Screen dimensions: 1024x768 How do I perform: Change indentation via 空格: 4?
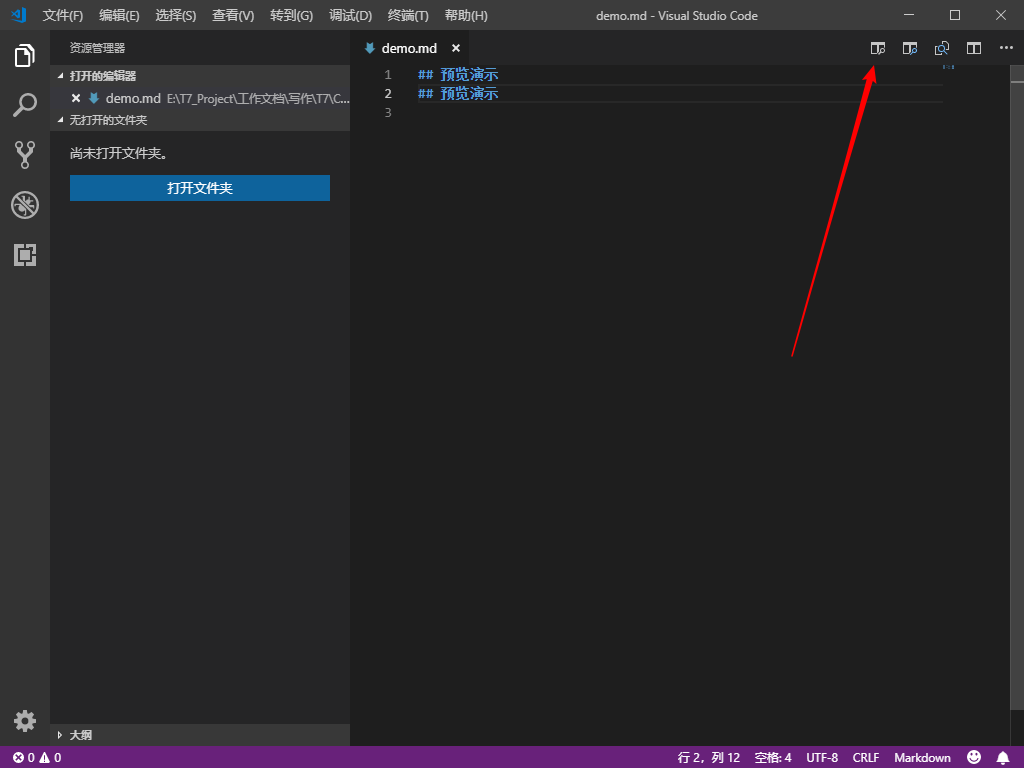tap(773, 758)
